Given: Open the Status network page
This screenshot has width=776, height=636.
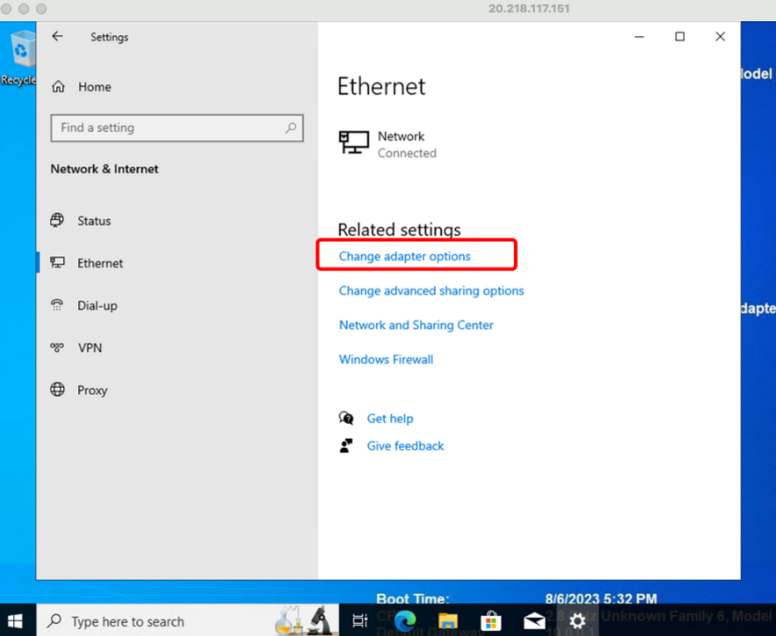Looking at the screenshot, I should (94, 221).
